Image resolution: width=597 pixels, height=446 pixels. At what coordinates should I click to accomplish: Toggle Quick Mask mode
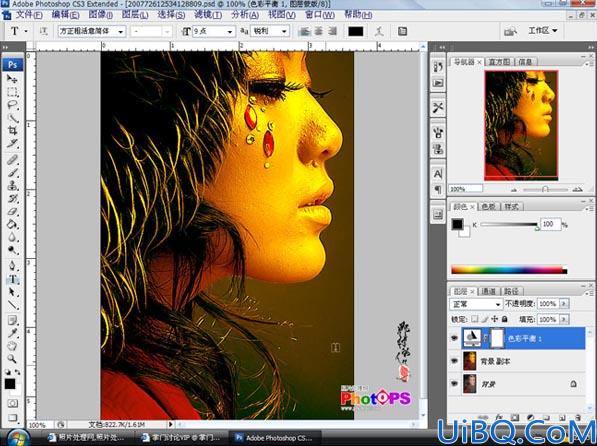click(x=13, y=403)
